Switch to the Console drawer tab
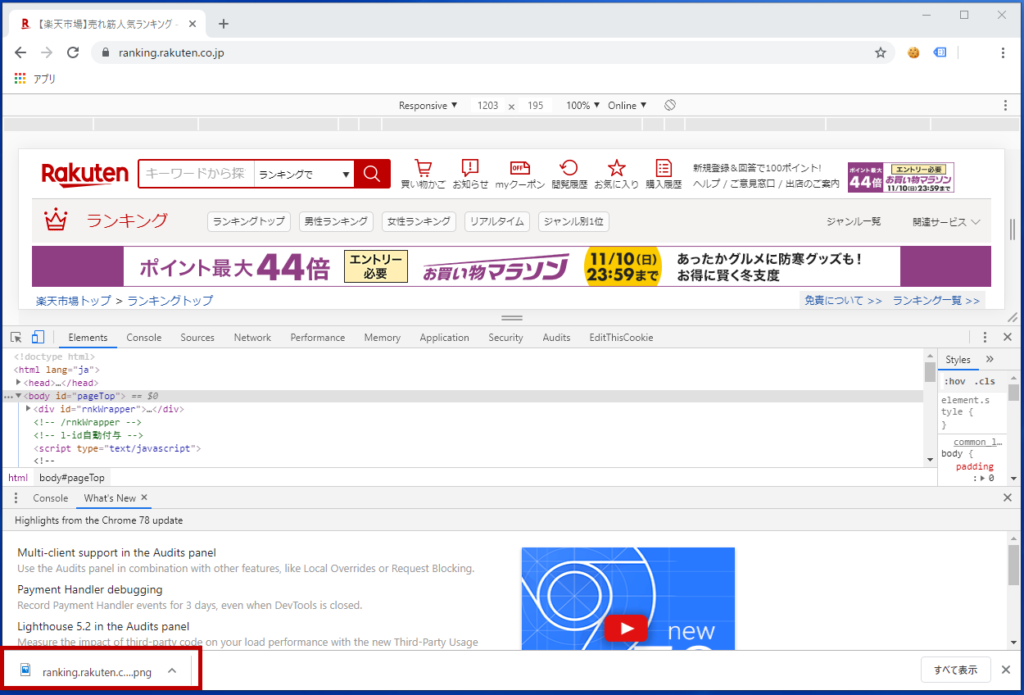 [x=50, y=498]
